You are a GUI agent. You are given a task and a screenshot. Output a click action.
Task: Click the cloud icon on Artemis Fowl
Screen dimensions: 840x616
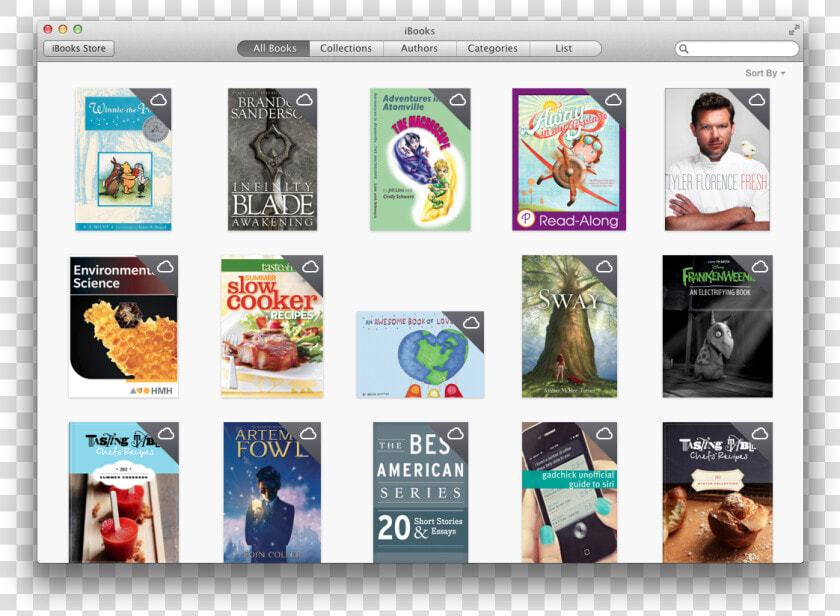pos(308,433)
